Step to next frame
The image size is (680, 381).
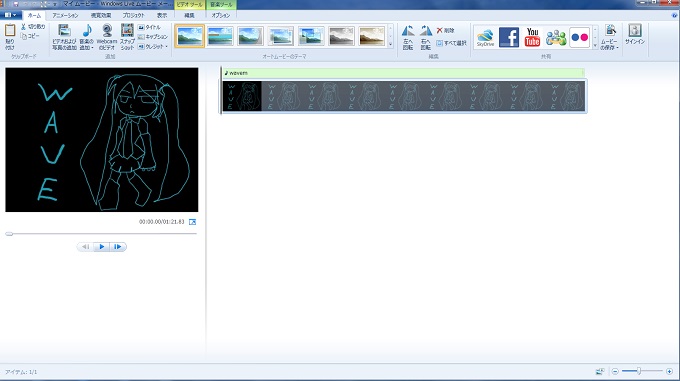tap(118, 247)
